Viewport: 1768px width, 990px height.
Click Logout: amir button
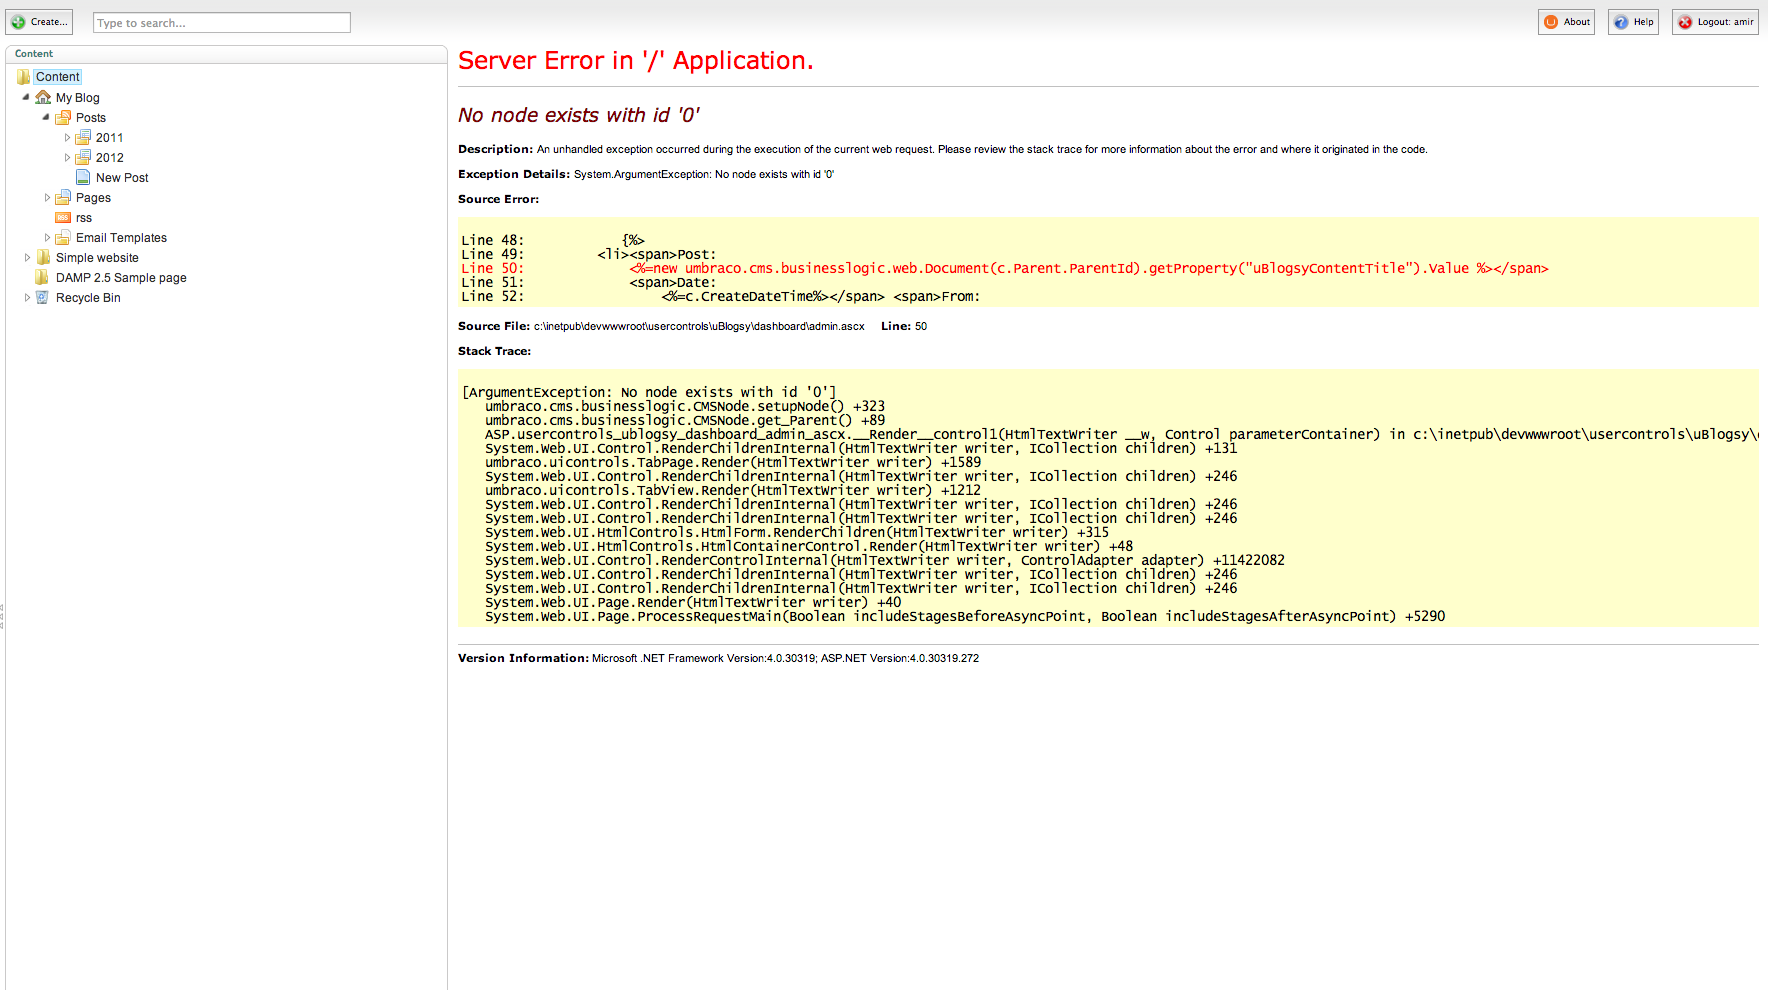[1715, 22]
